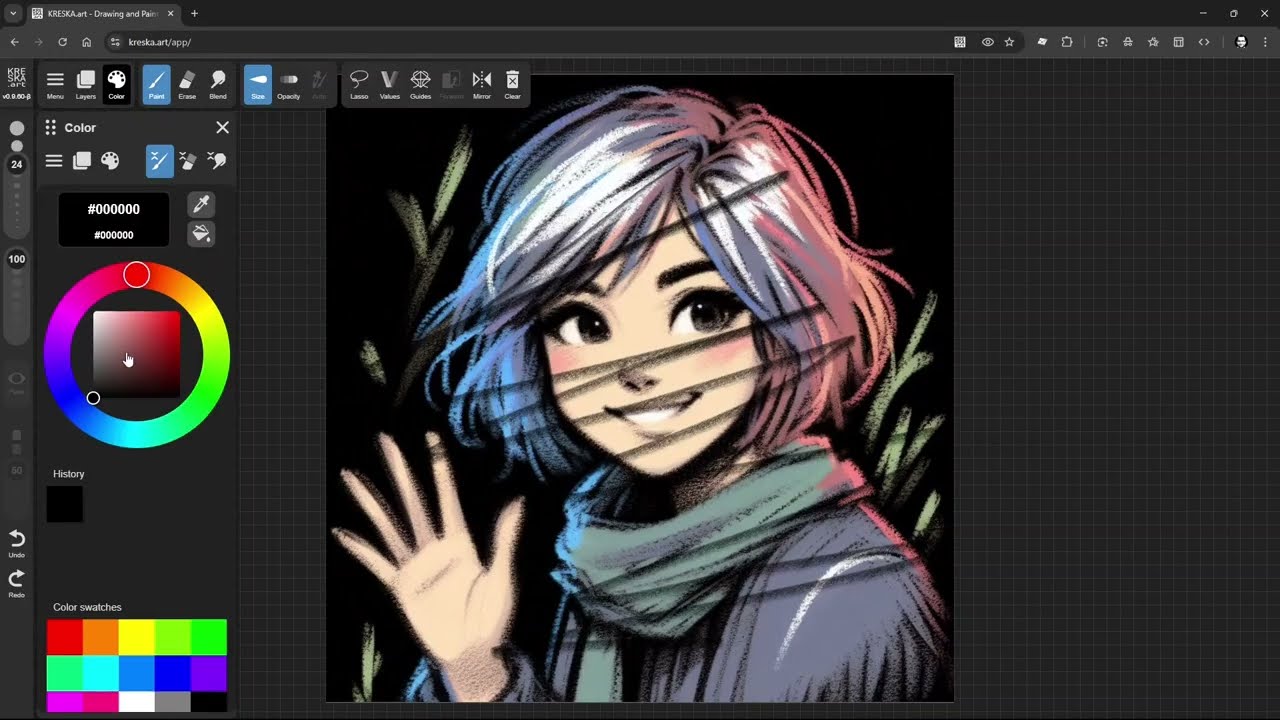Pick the orange color swatch
Screen dimensions: 1280x720
point(101,637)
